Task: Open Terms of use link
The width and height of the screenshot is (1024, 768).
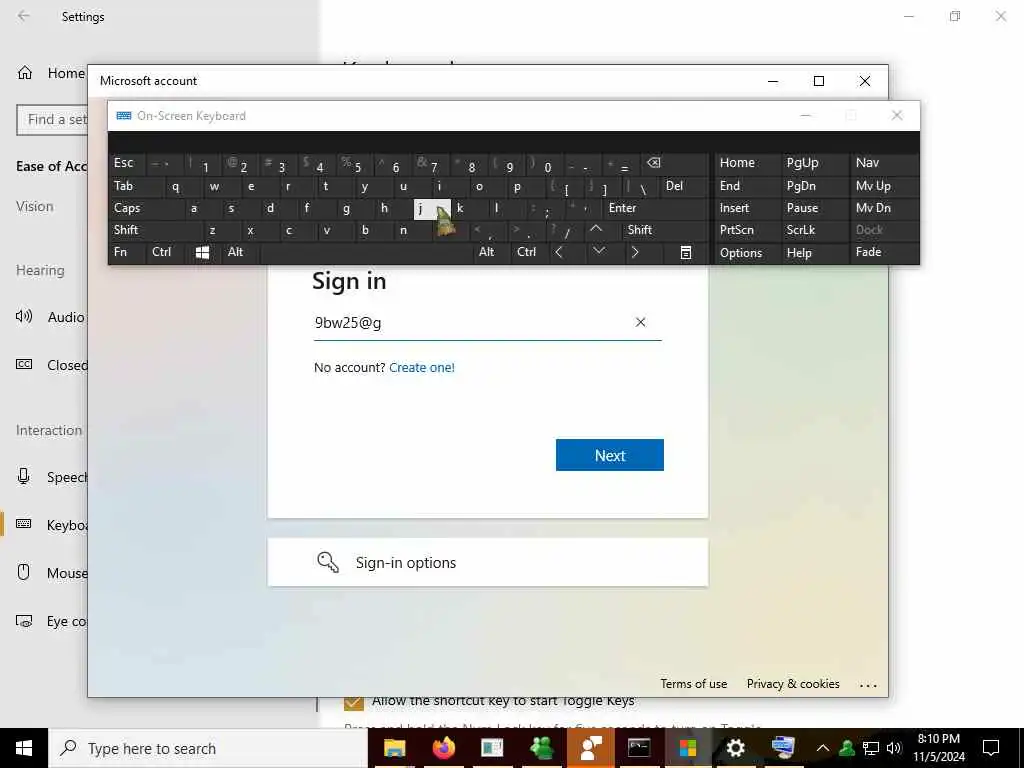Action: tap(693, 684)
